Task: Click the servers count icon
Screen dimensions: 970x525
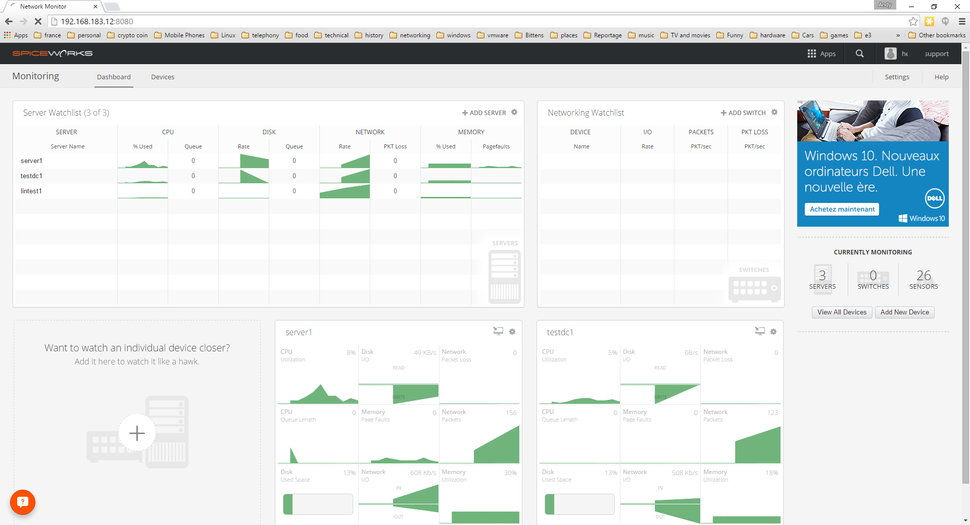Action: tap(822, 277)
